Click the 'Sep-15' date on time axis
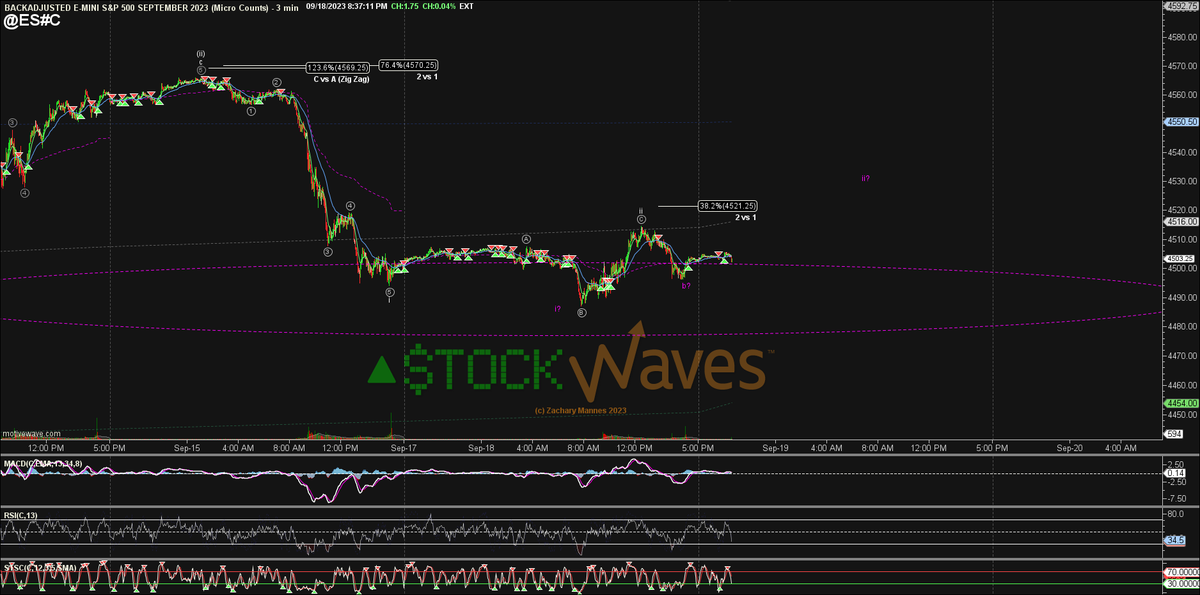The height and width of the screenshot is (595, 1200). tap(187, 449)
